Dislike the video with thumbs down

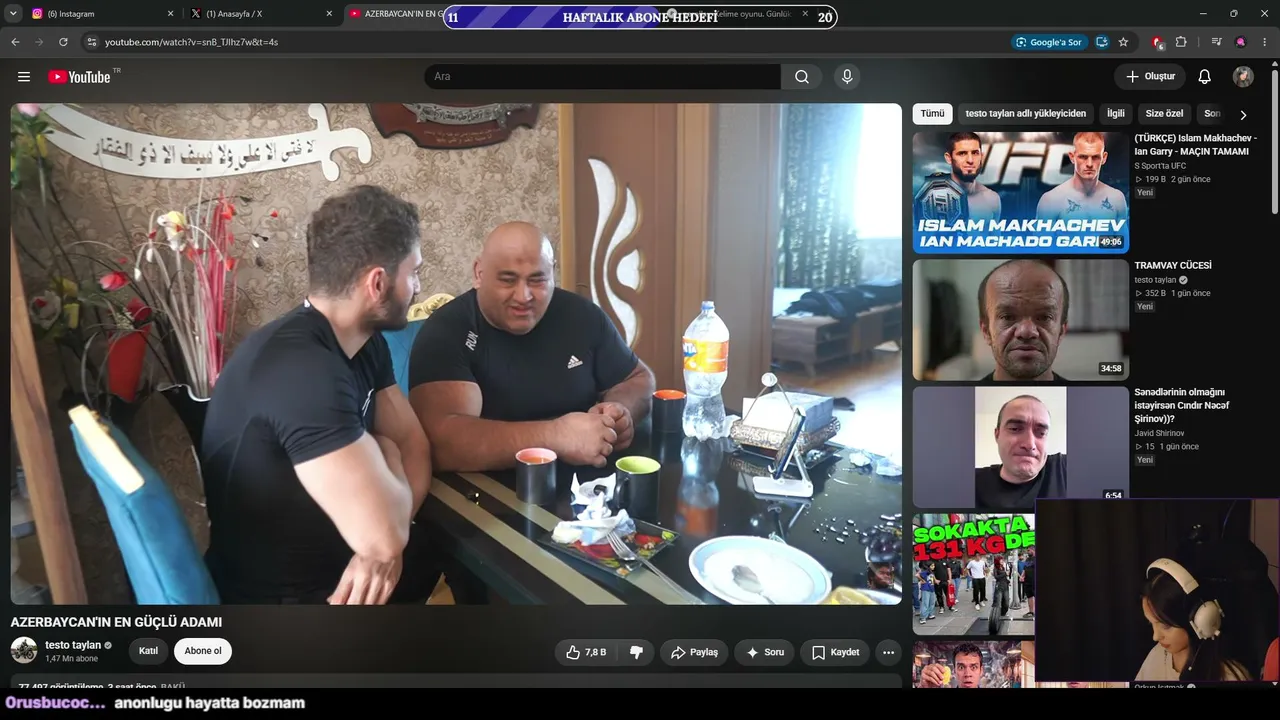636,652
